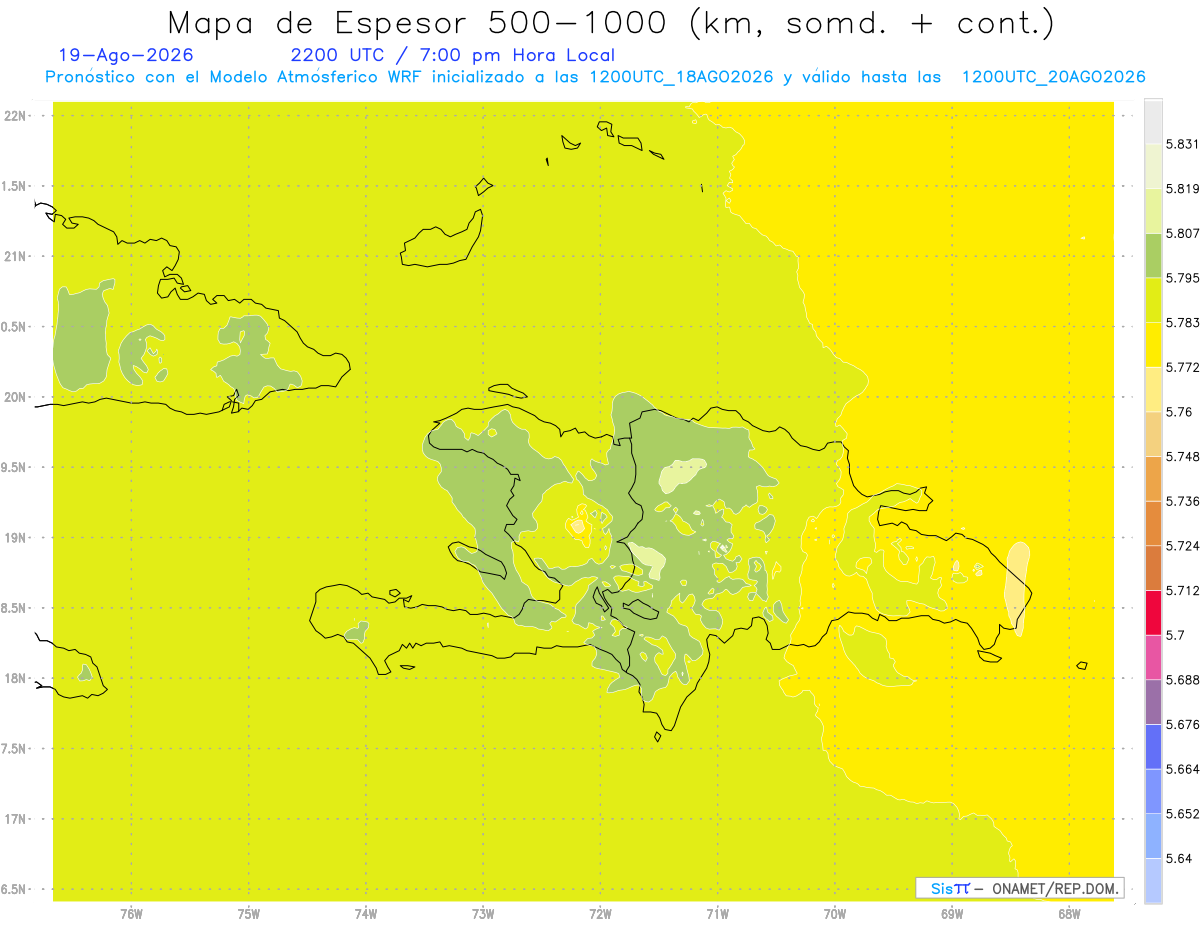The height and width of the screenshot is (927, 1200).
Task: Click the legend value '5.736'
Action: [x=1183, y=501]
